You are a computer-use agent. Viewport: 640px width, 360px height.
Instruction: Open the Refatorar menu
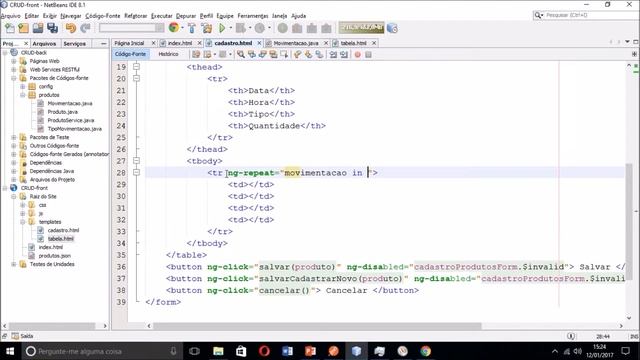[x=136, y=16]
